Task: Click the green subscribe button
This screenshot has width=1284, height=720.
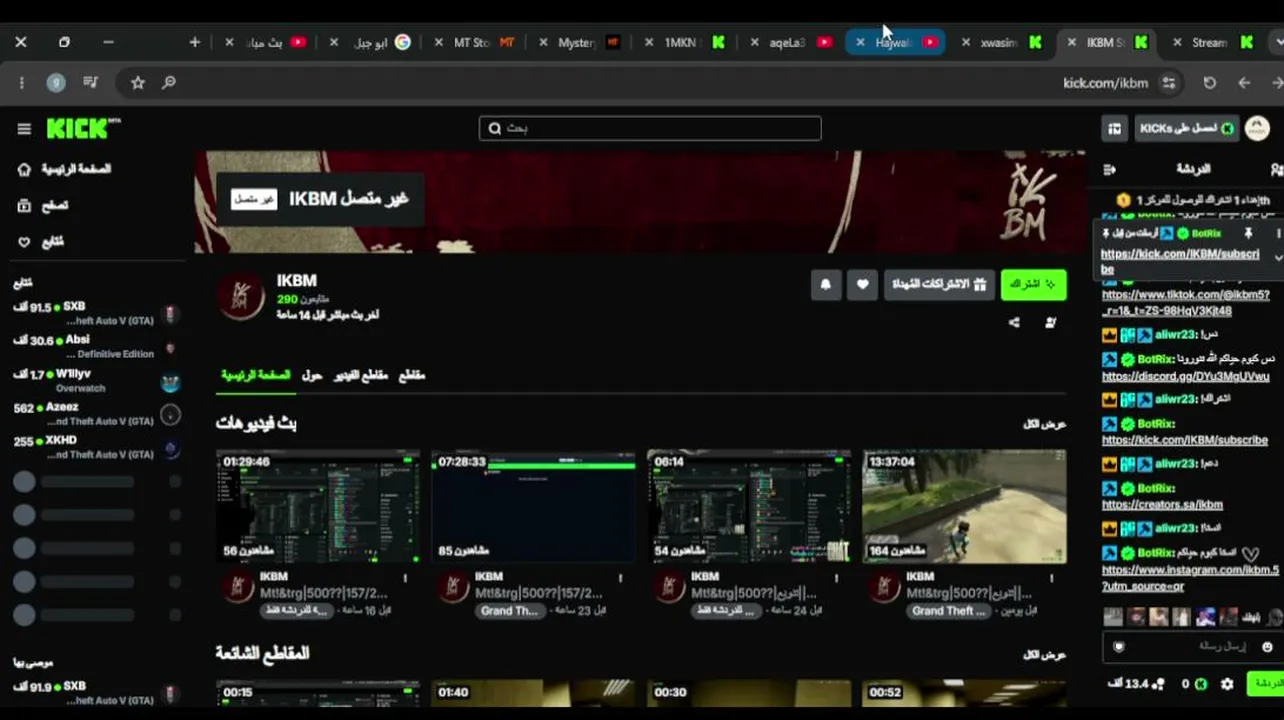Action: tap(1034, 285)
